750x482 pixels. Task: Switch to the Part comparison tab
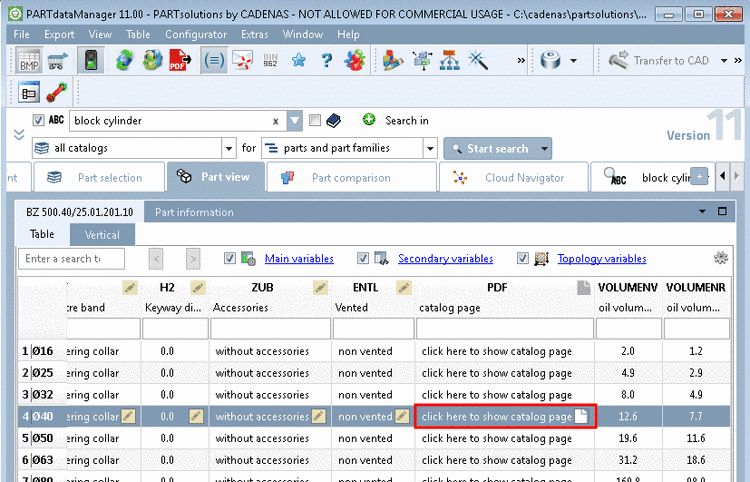352,178
